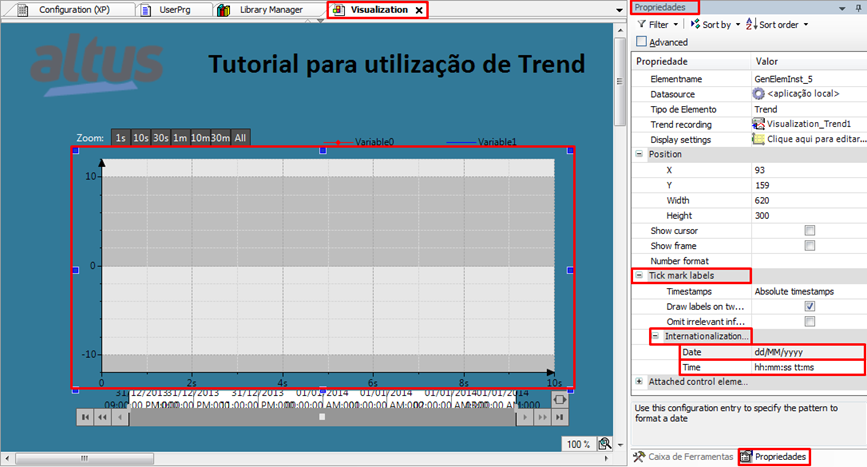Click the Trend recording Visualization_Trend1 icon
Viewport: 867px width, 467px height.
click(759, 124)
